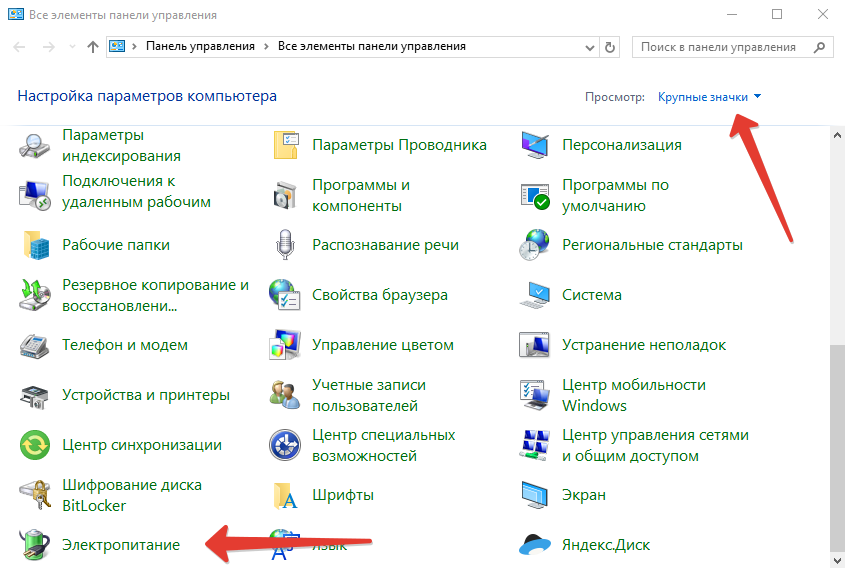845x568 pixels.
Task: Click the Центр специальных возможностей icon
Action: 285,445
